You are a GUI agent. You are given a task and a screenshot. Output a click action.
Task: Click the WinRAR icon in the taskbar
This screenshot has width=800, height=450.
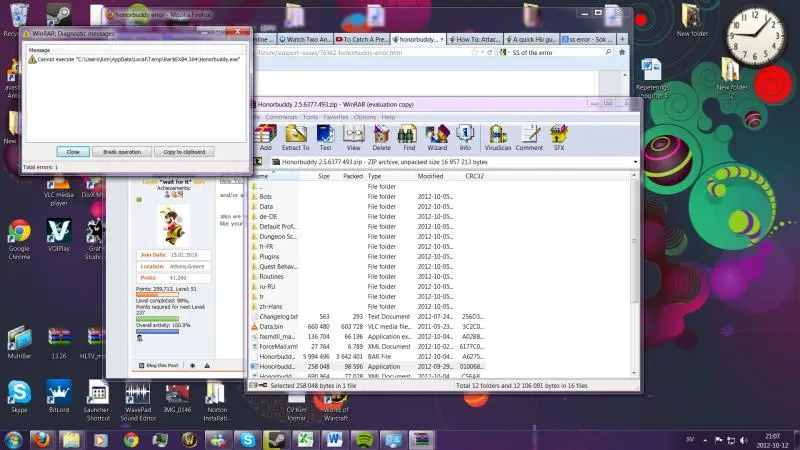421,440
